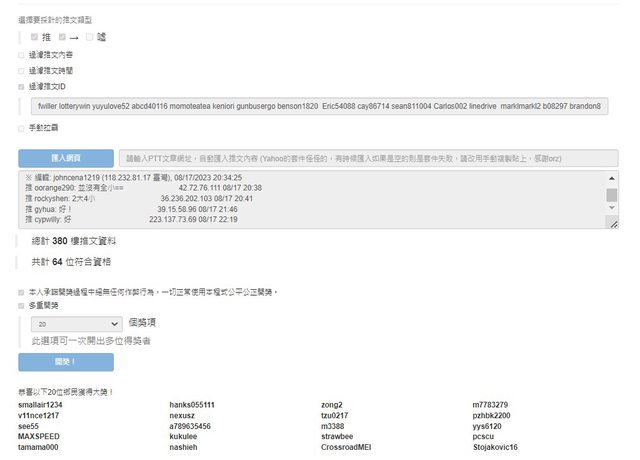The image size is (640, 460).
Task: Toggle the 多重開獎 checkbox
Action: tap(22, 306)
